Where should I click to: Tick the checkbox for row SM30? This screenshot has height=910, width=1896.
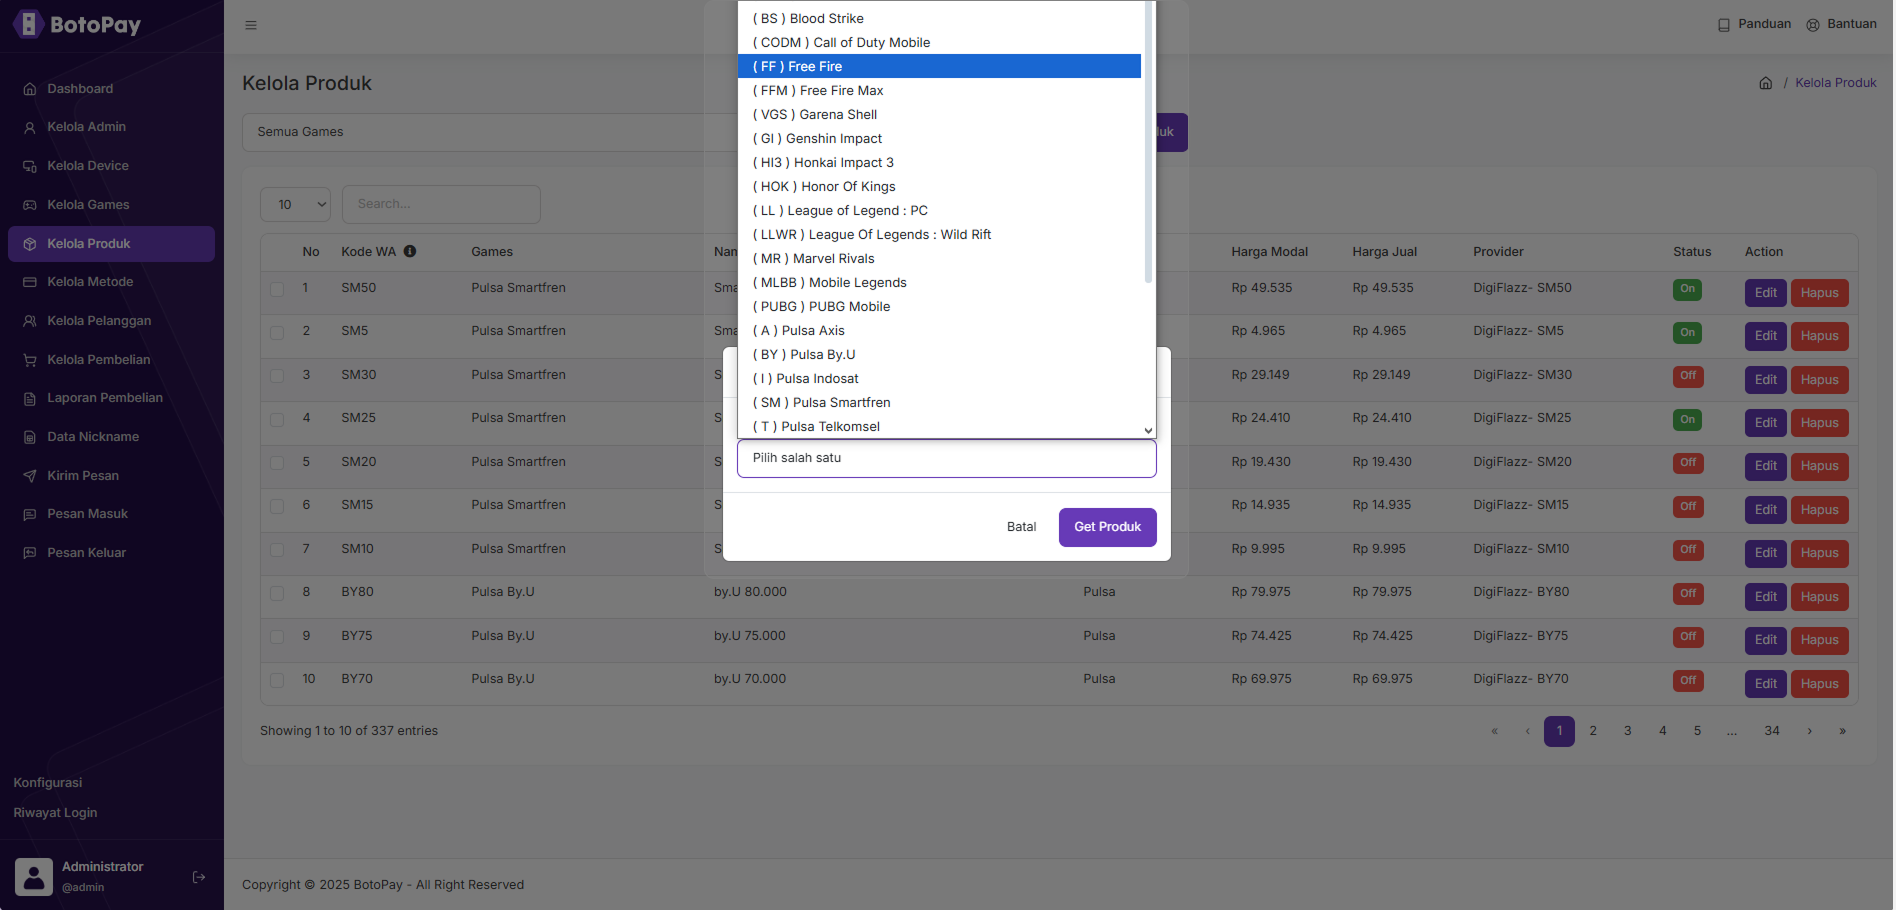[277, 376]
